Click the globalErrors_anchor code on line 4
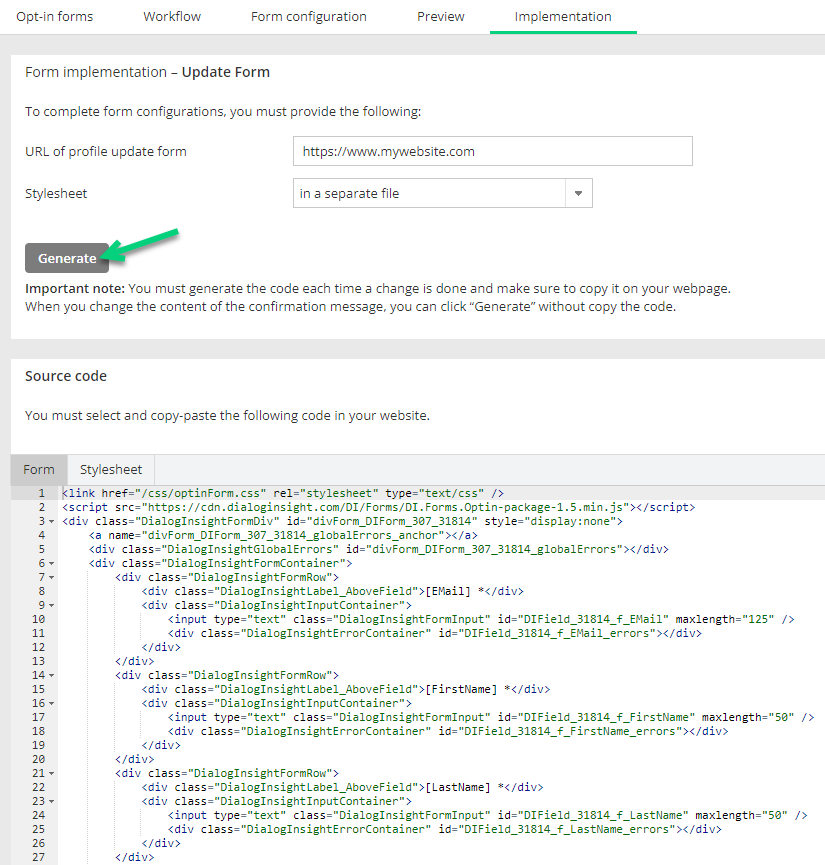The width and height of the screenshot is (825, 865). coord(283,535)
